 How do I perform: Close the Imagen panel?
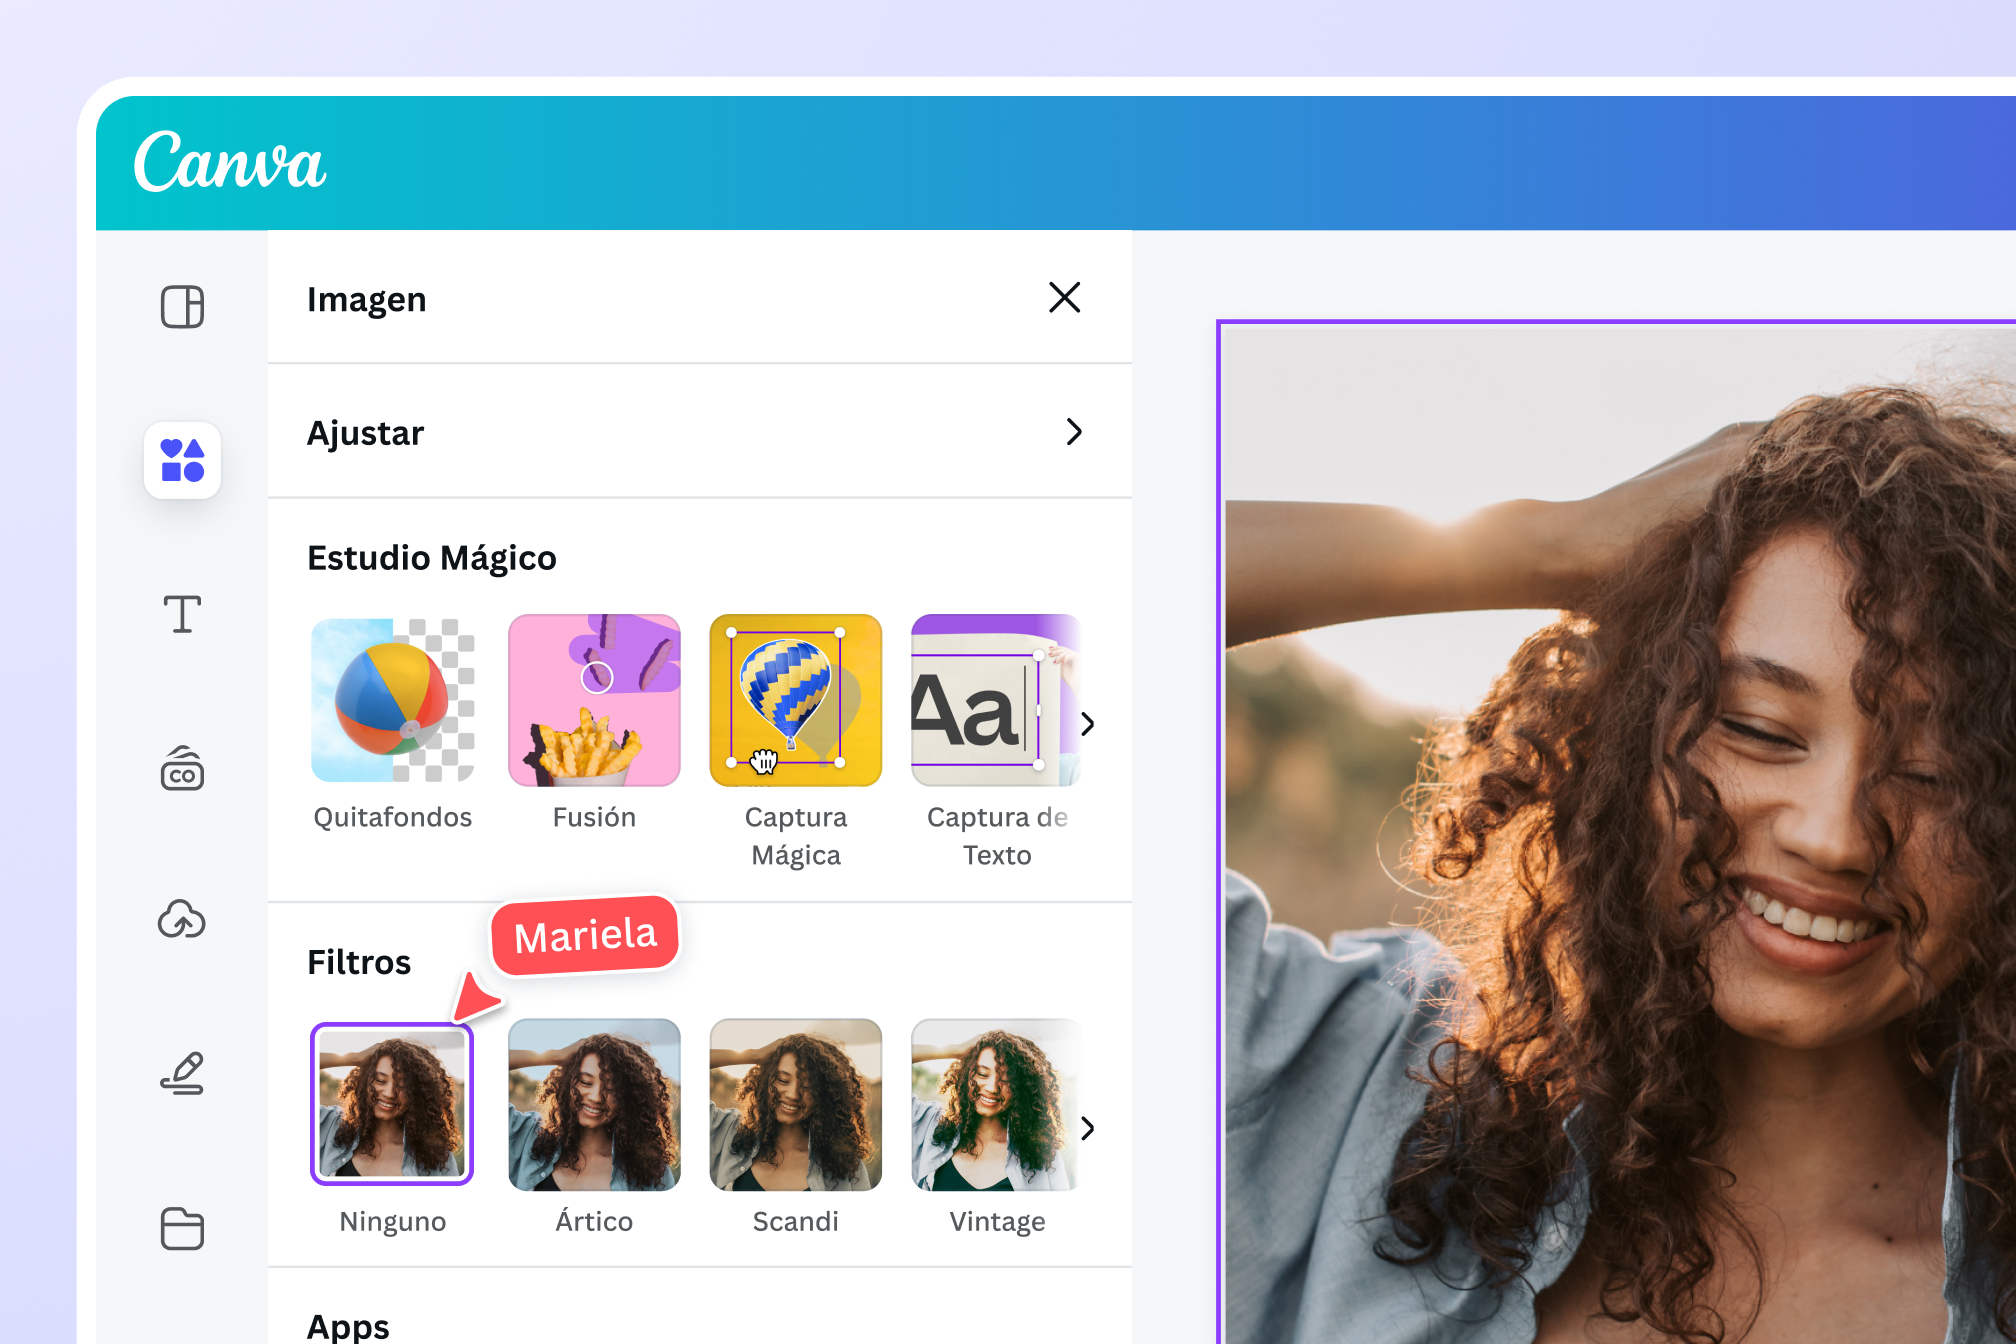tap(1064, 297)
